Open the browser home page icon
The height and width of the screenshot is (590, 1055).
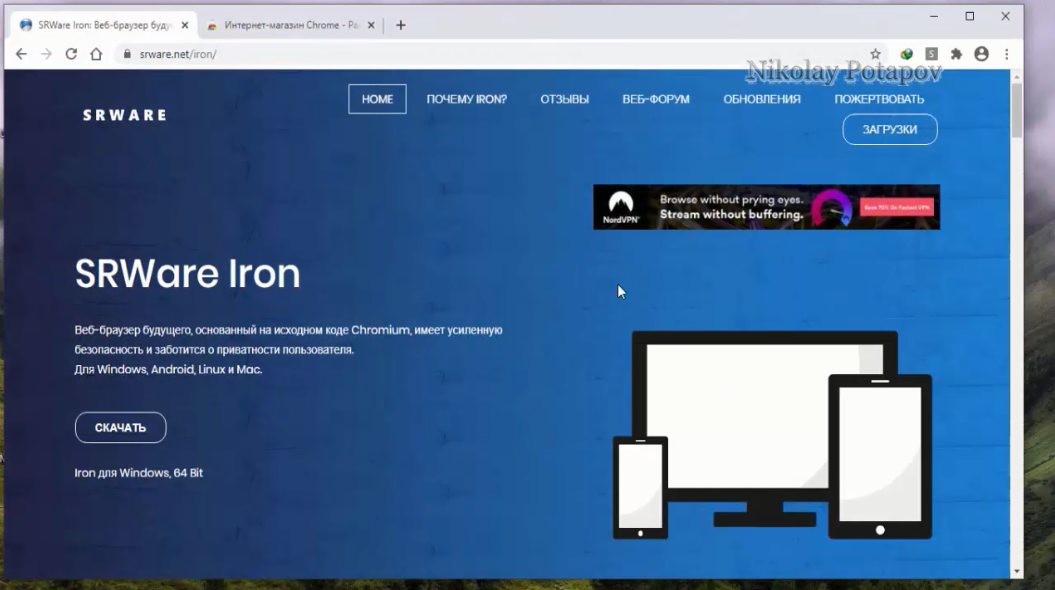pos(96,54)
